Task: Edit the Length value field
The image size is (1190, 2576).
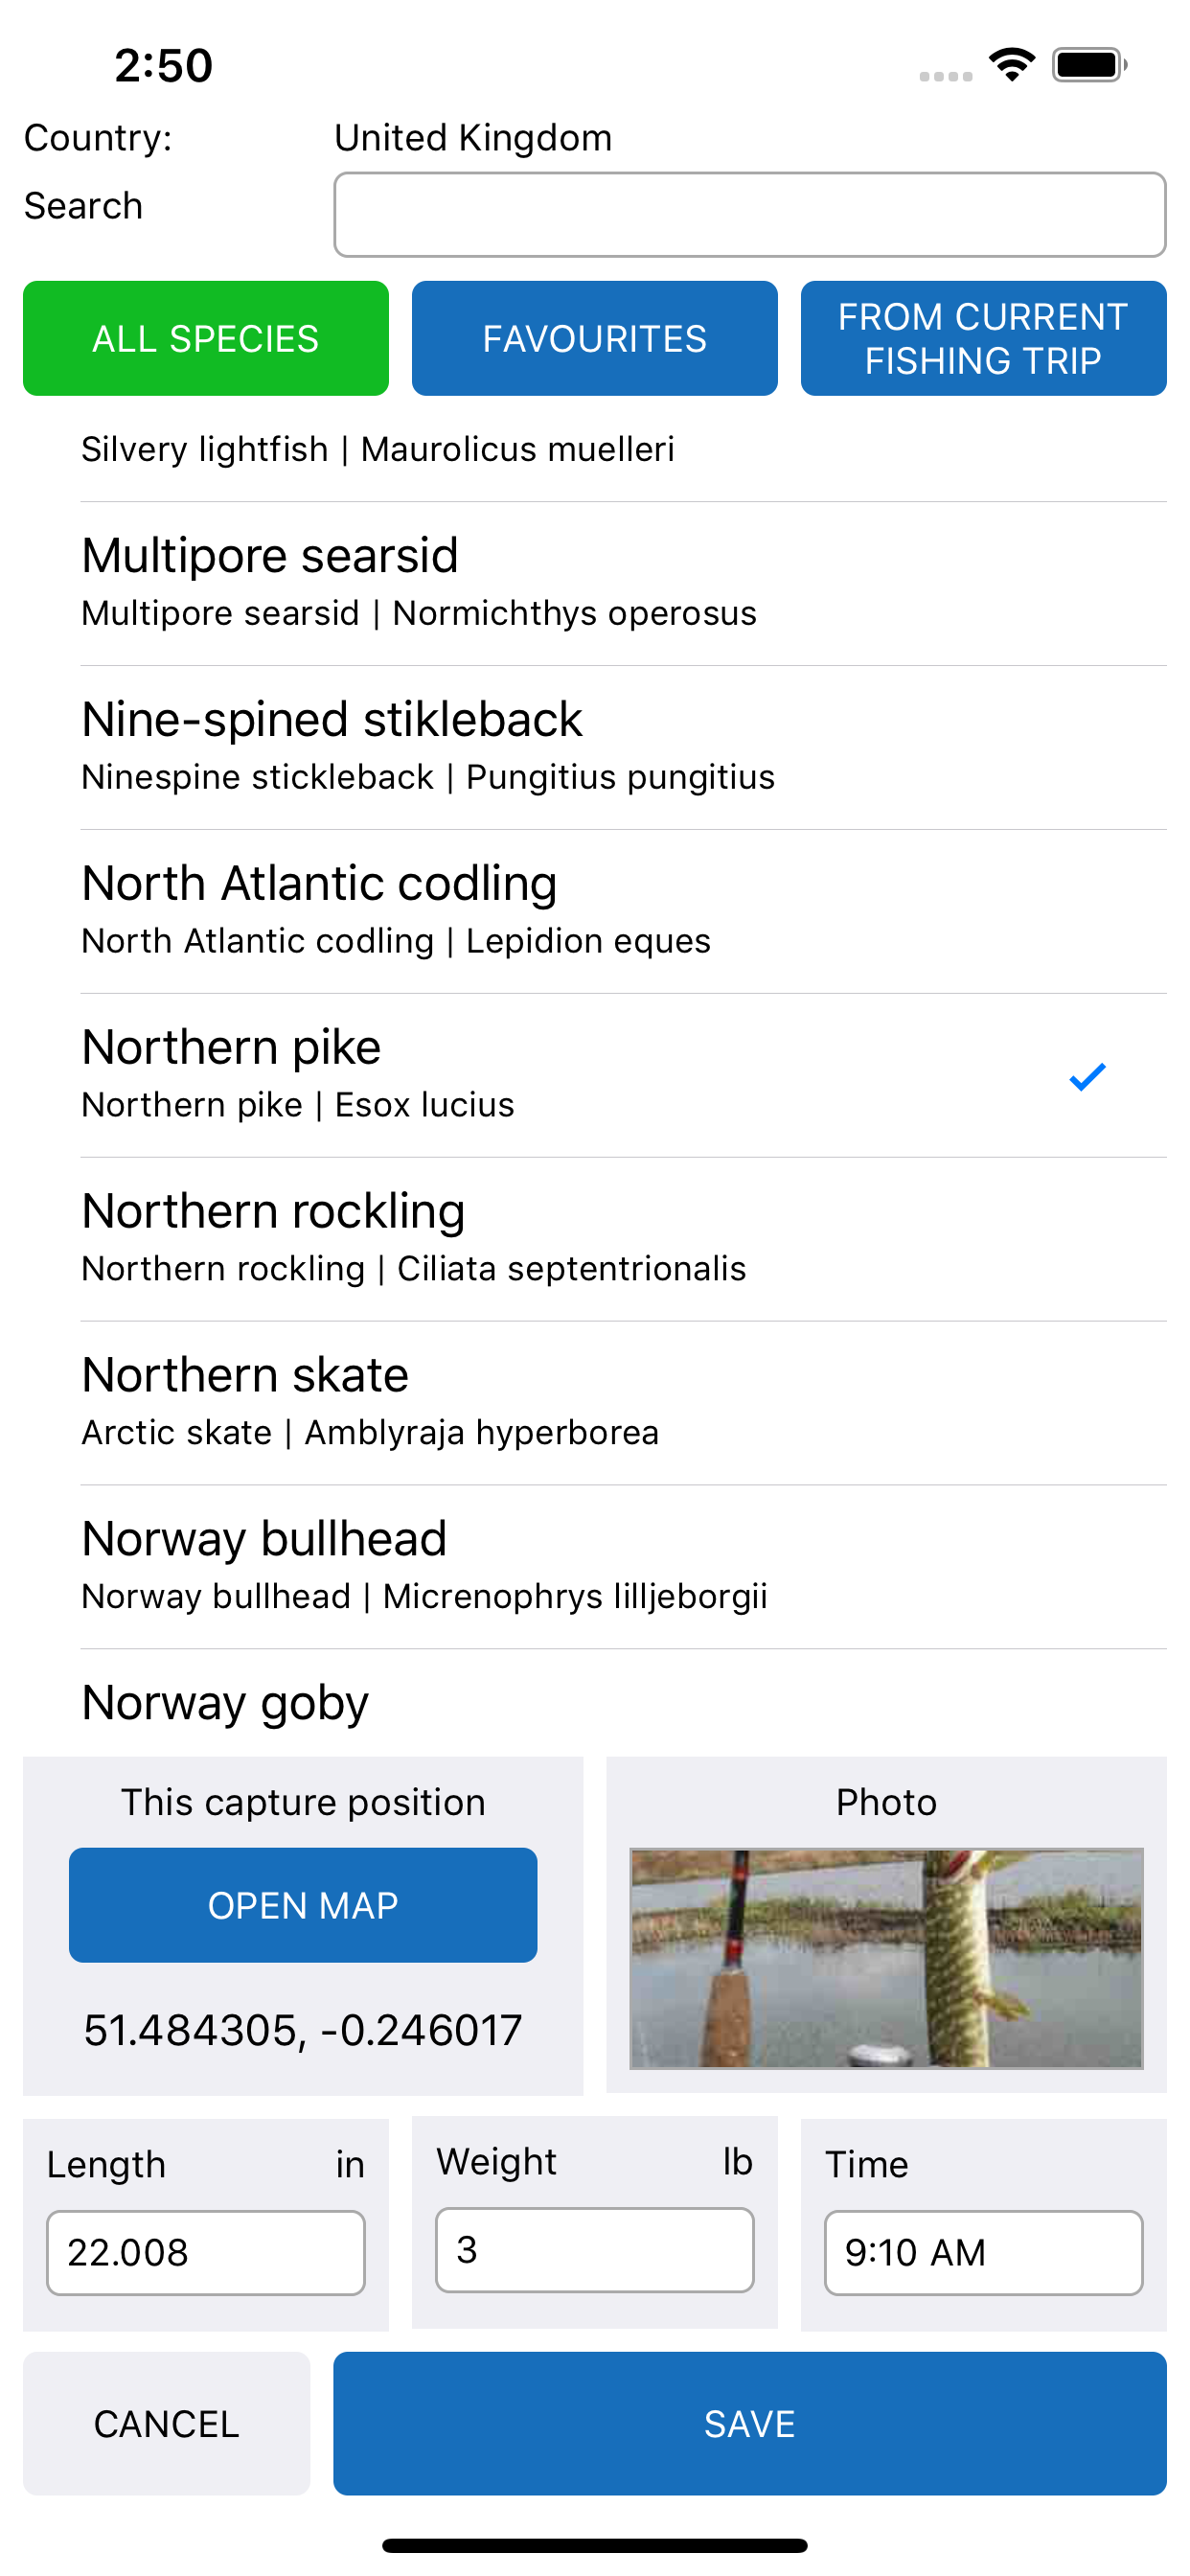Action: pyautogui.click(x=206, y=2252)
